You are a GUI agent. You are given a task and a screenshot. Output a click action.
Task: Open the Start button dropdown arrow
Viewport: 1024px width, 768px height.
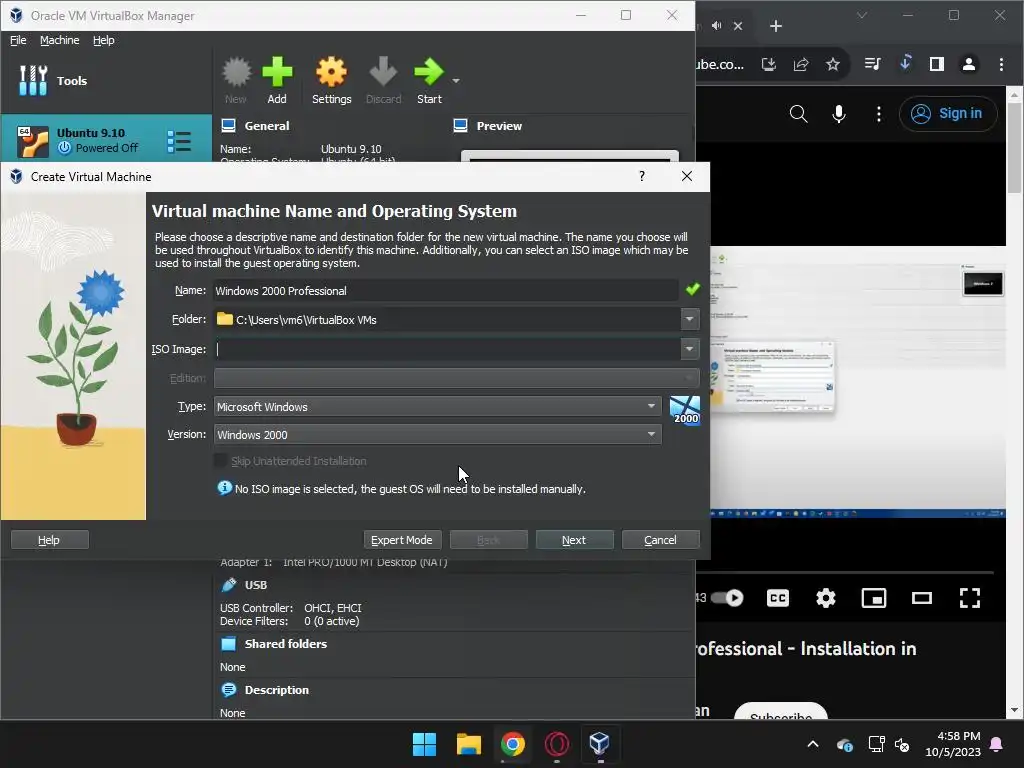click(x=456, y=80)
